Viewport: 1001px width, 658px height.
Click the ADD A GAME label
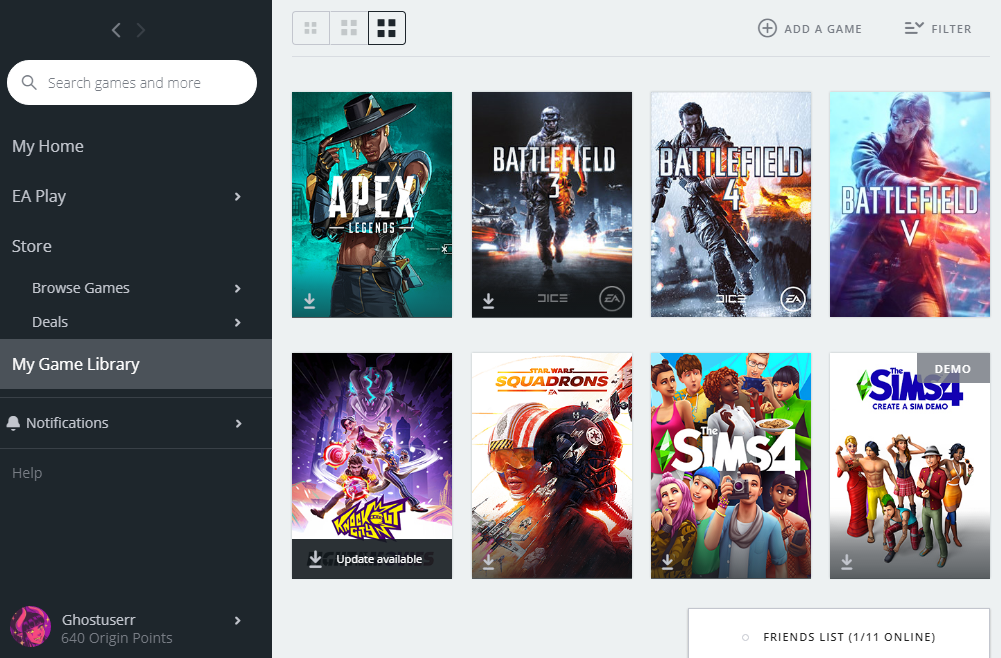click(823, 29)
